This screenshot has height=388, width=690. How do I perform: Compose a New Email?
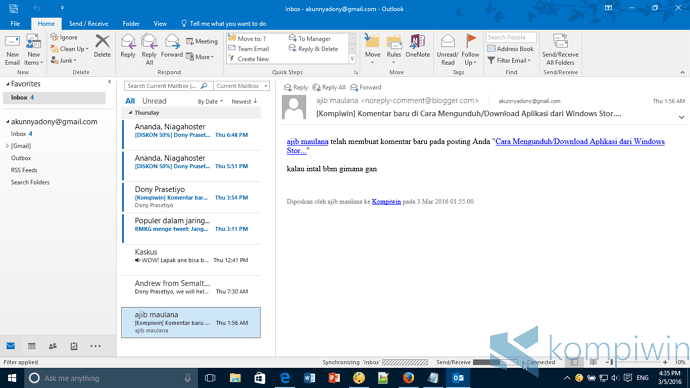click(x=12, y=50)
